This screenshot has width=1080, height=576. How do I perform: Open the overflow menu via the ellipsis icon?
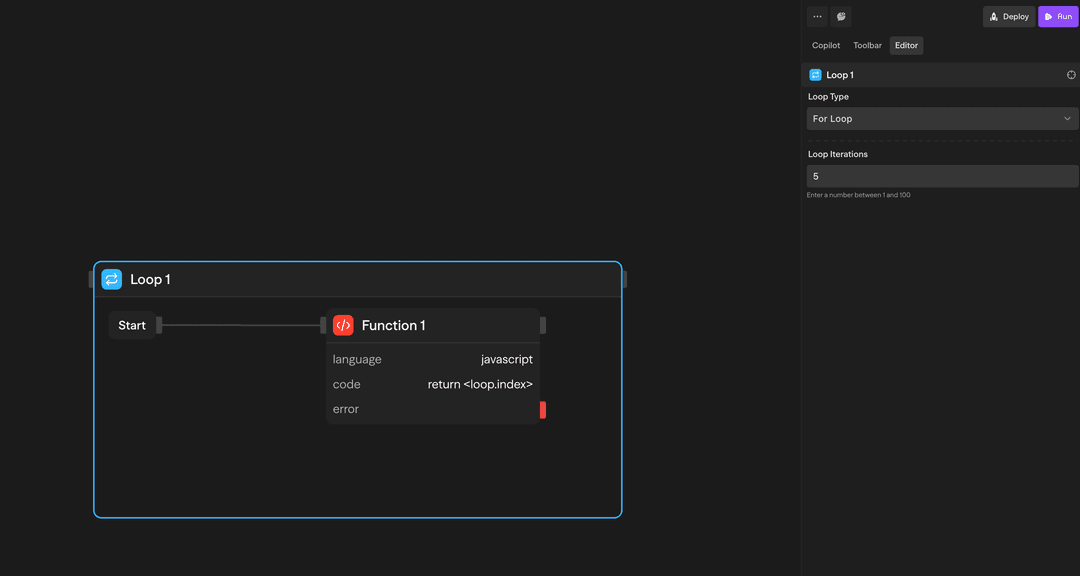pyautogui.click(x=817, y=16)
